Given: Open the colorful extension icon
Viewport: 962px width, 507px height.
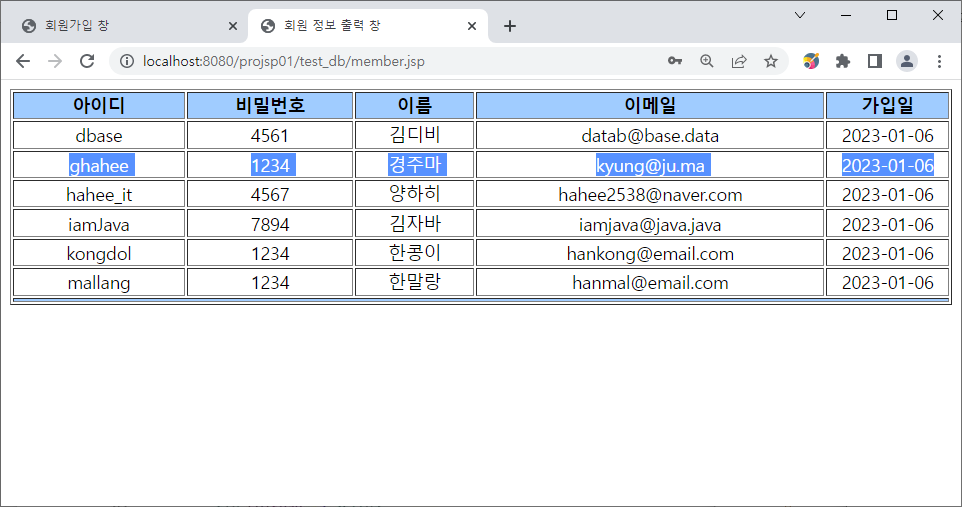Looking at the screenshot, I should [811, 61].
